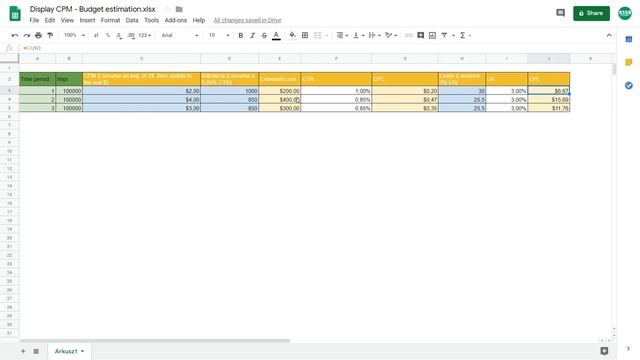Increase decimal places
Viewport: 640px width, 360px height.
pyautogui.click(x=131, y=36)
